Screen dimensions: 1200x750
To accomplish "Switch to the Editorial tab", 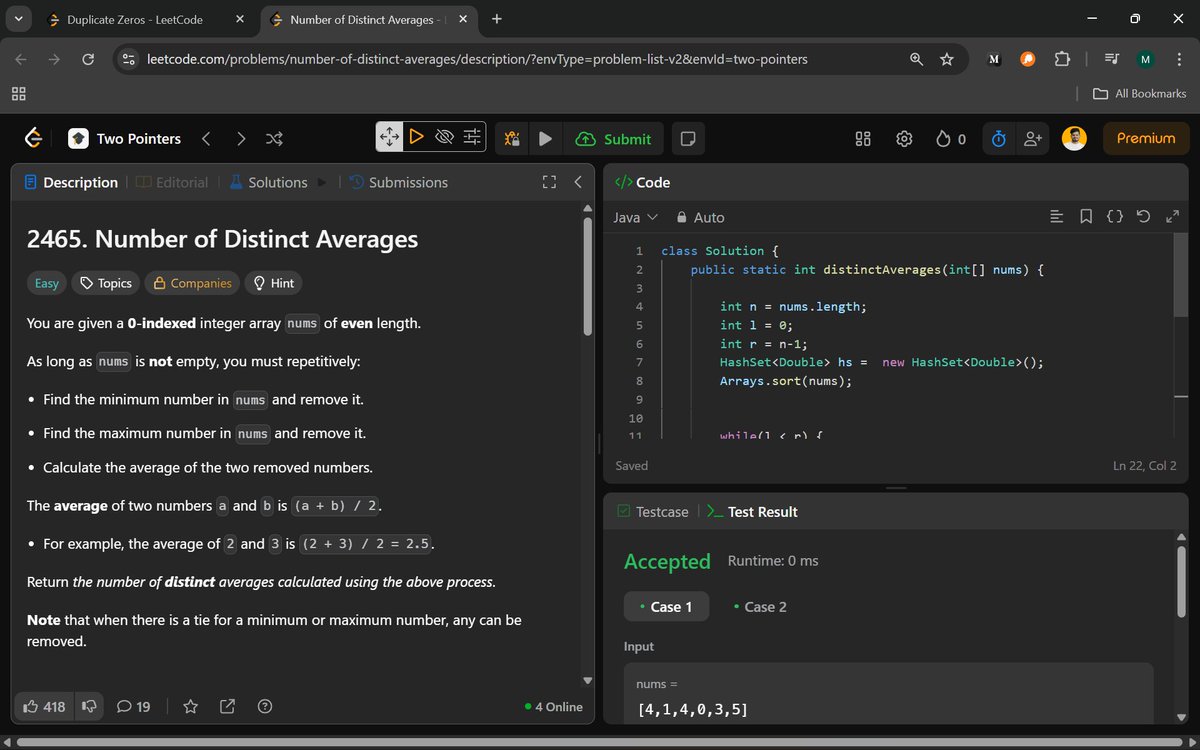I will click(x=172, y=182).
